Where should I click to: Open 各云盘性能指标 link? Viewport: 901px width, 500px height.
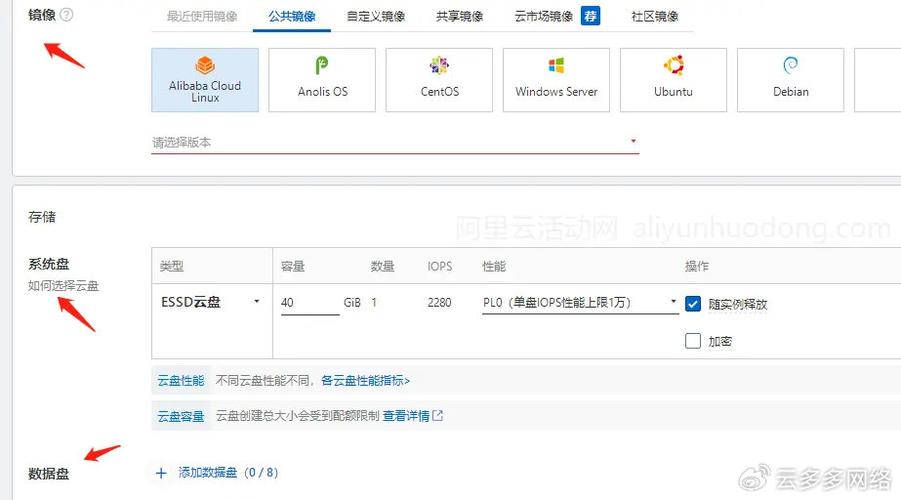(365, 380)
